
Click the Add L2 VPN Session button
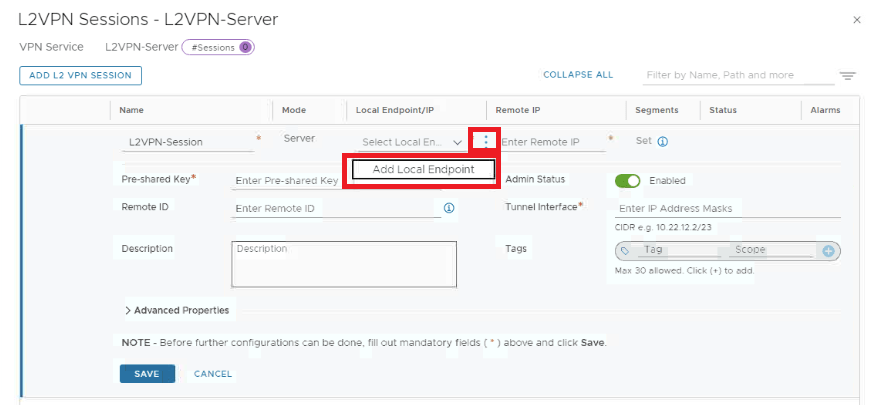(x=81, y=75)
